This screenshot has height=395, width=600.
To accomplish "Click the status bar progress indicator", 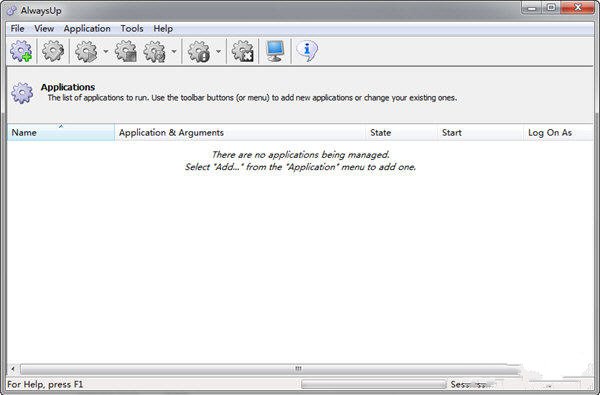I will 373,384.
